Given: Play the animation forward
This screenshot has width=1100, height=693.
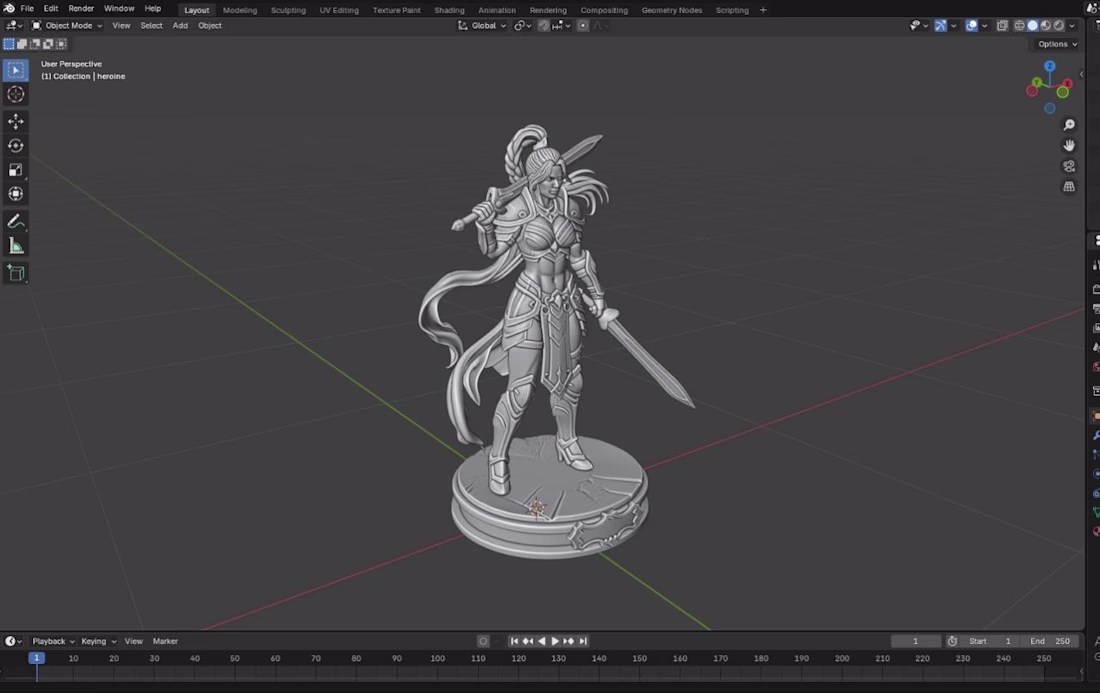Looking at the screenshot, I should click(555, 641).
